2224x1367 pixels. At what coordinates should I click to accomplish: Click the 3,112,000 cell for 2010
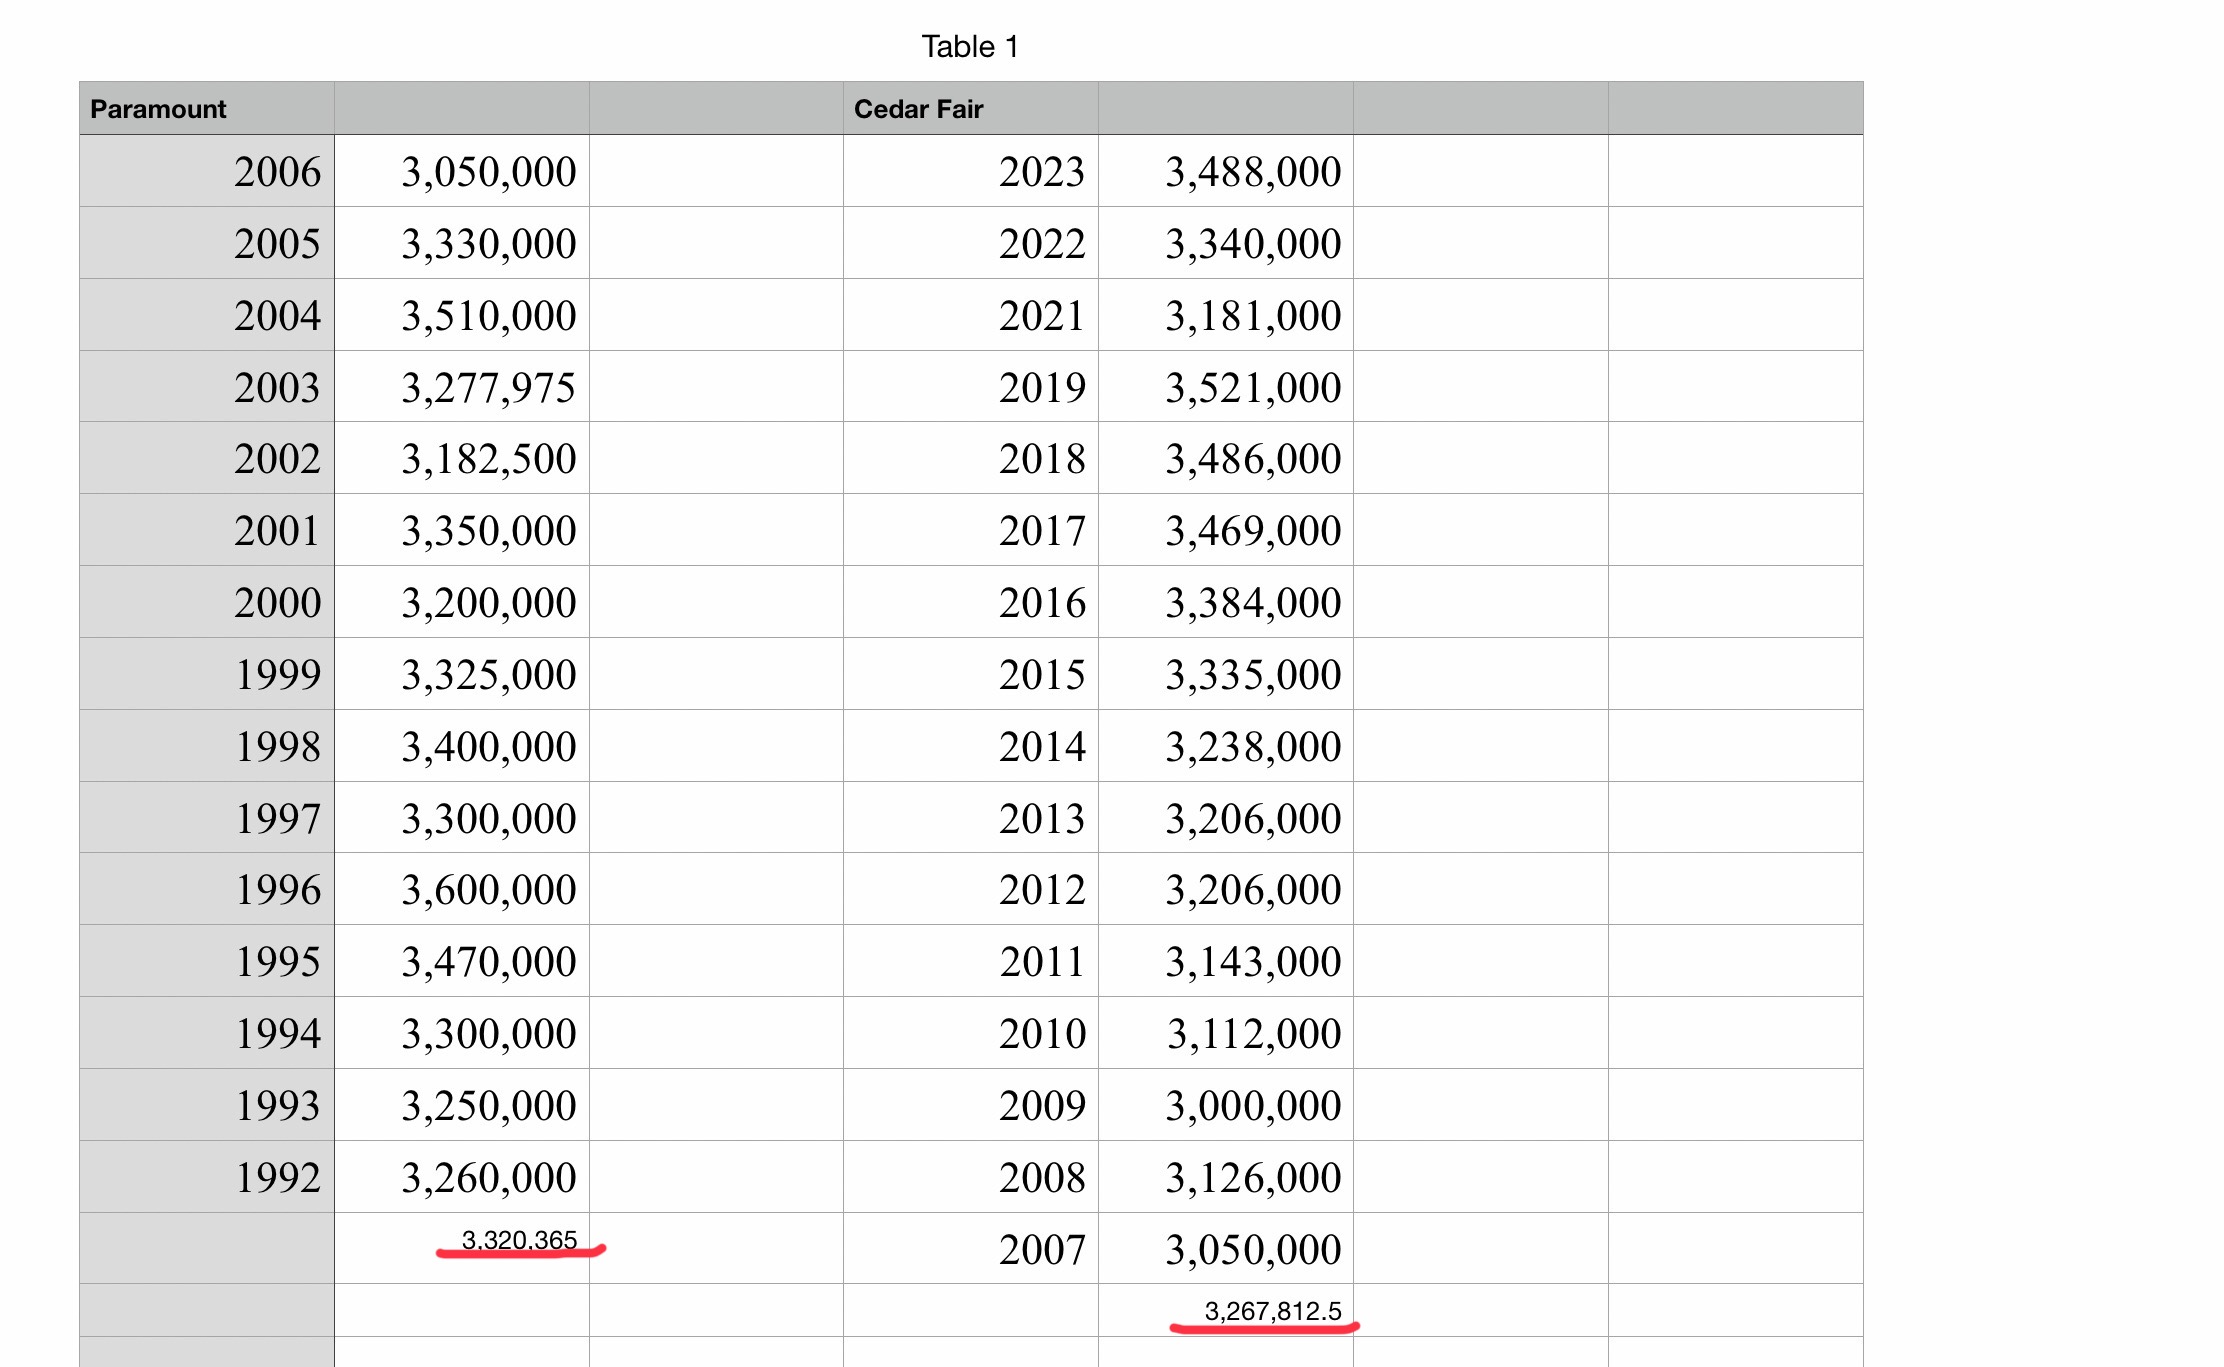point(1226,1033)
